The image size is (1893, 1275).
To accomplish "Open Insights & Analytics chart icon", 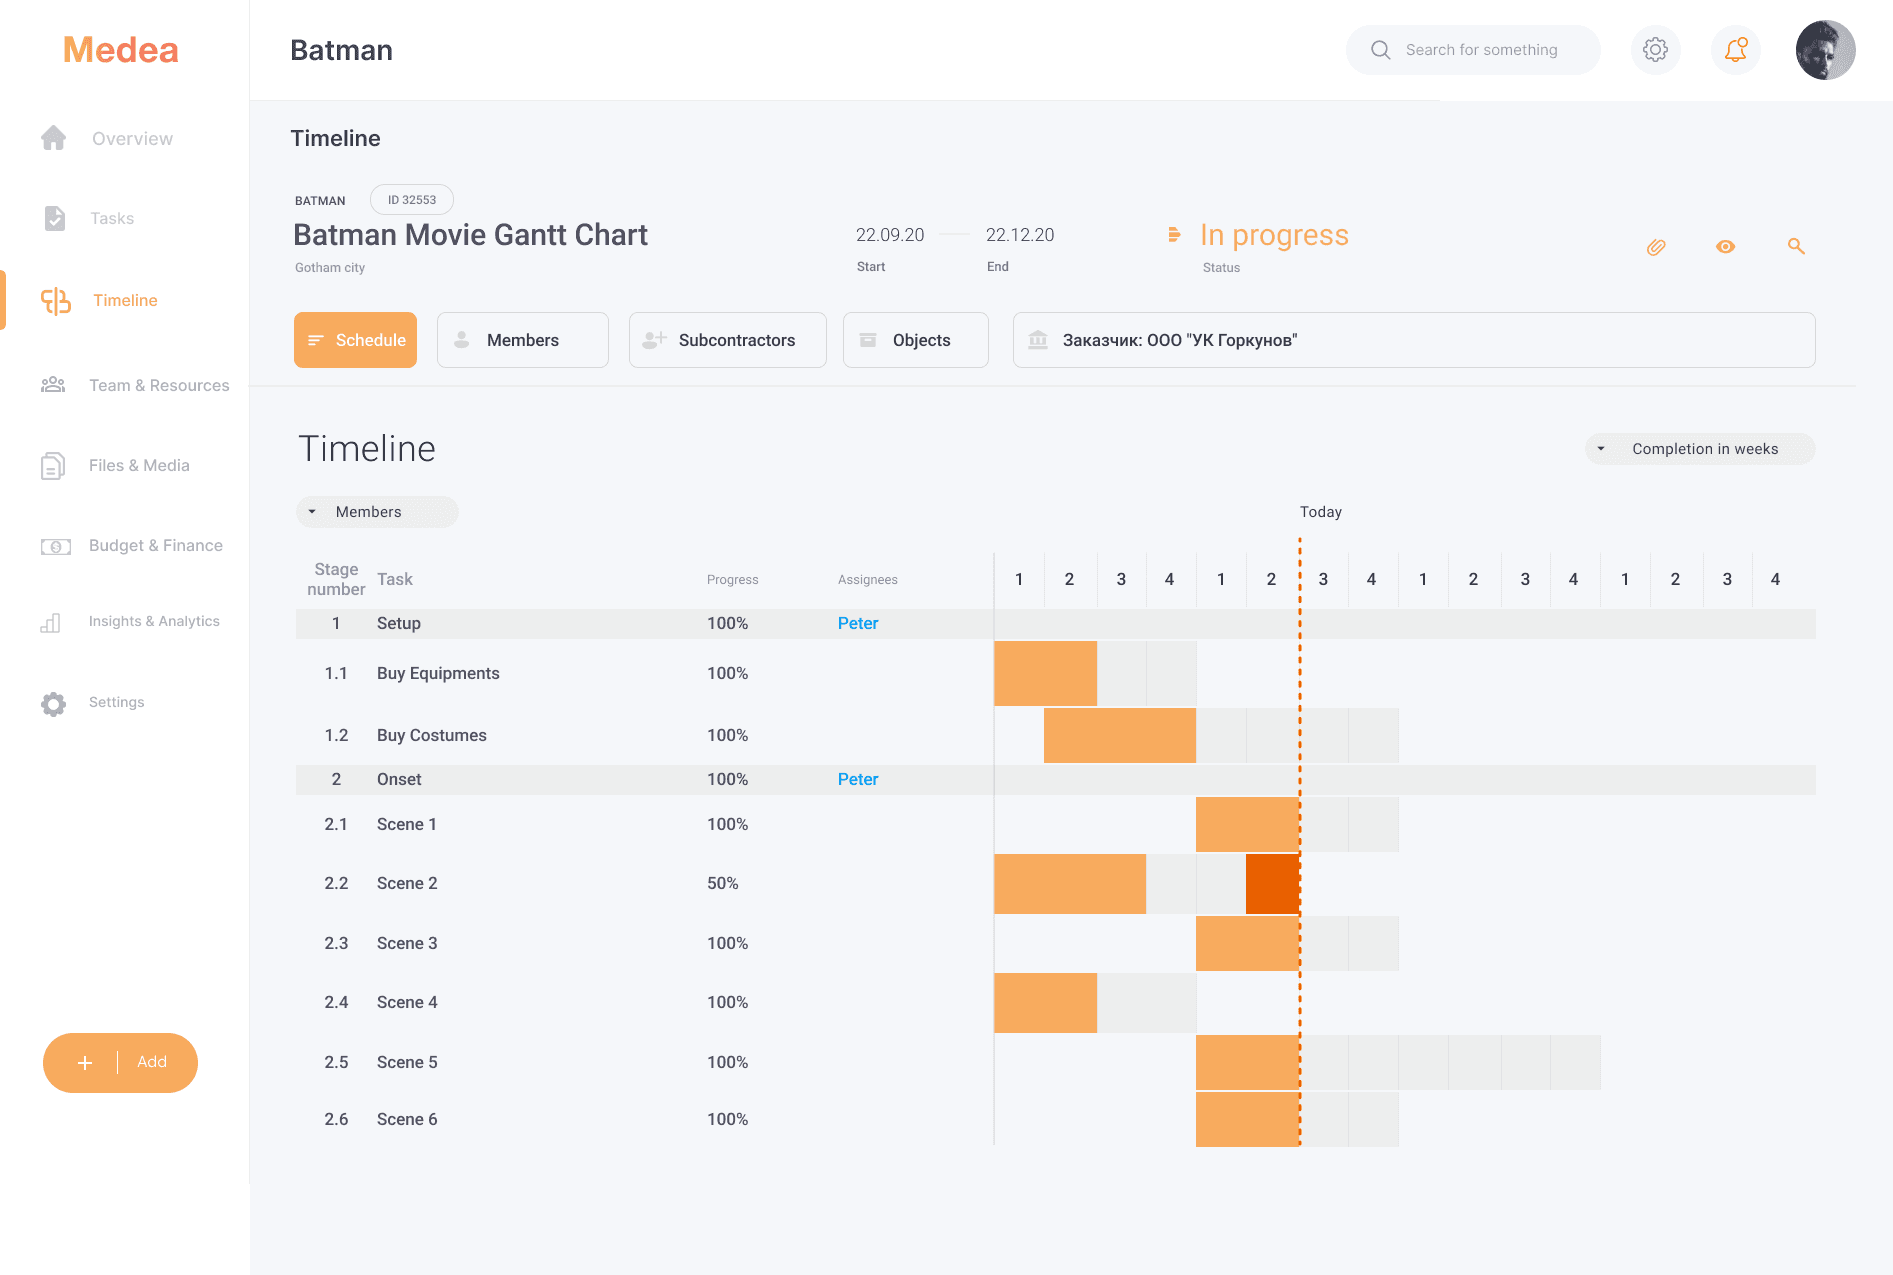I will [x=51, y=623].
